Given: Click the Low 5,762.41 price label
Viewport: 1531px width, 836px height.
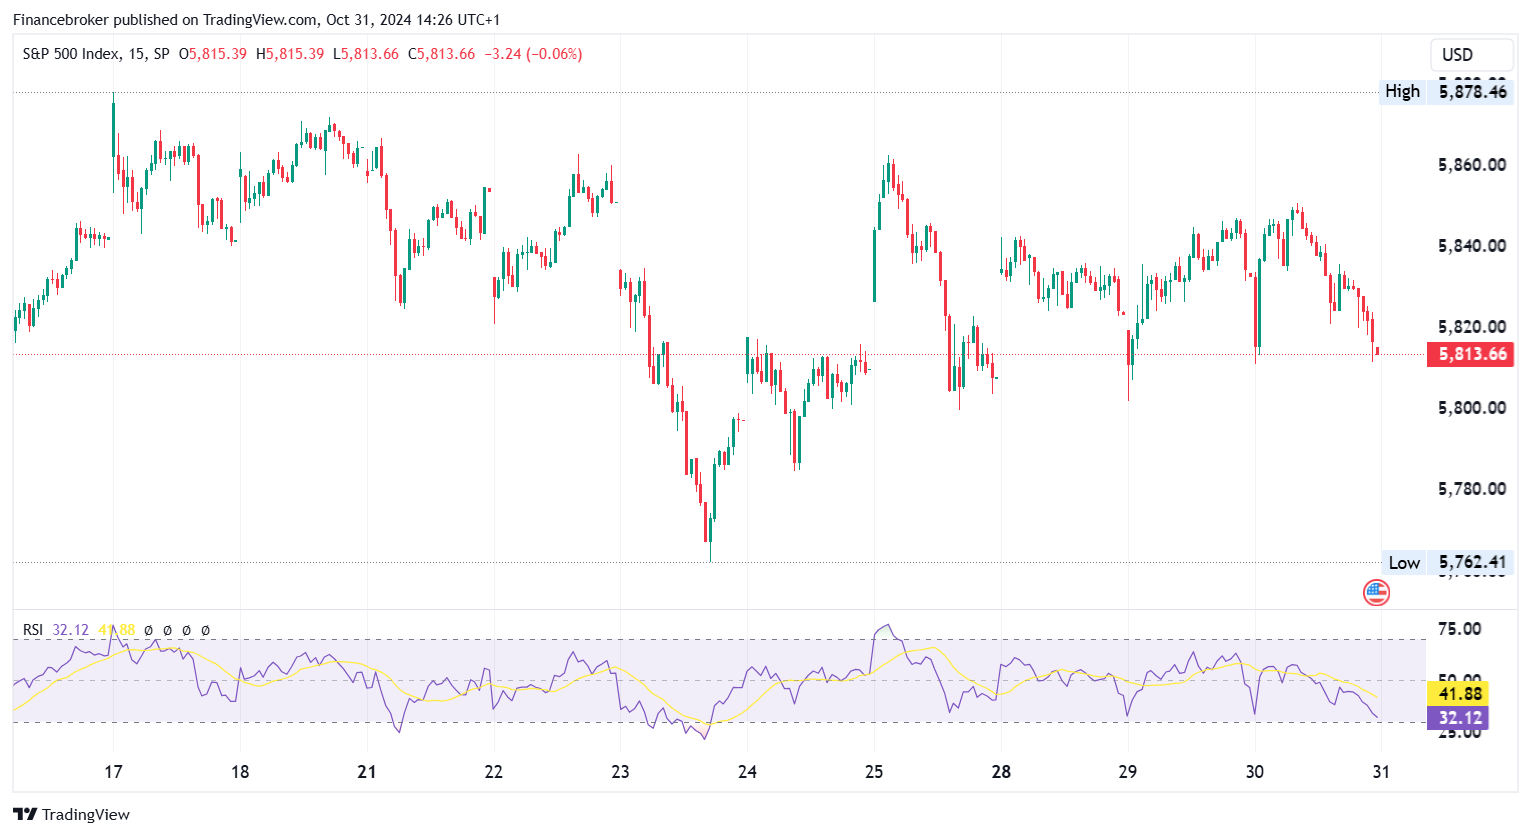Looking at the screenshot, I should [1445, 563].
